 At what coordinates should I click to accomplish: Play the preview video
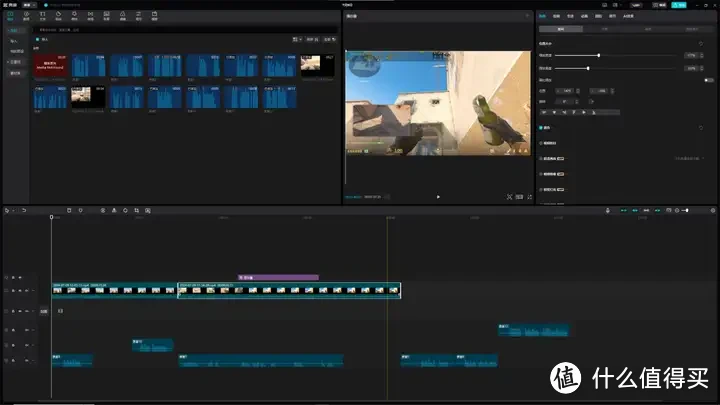(438, 197)
